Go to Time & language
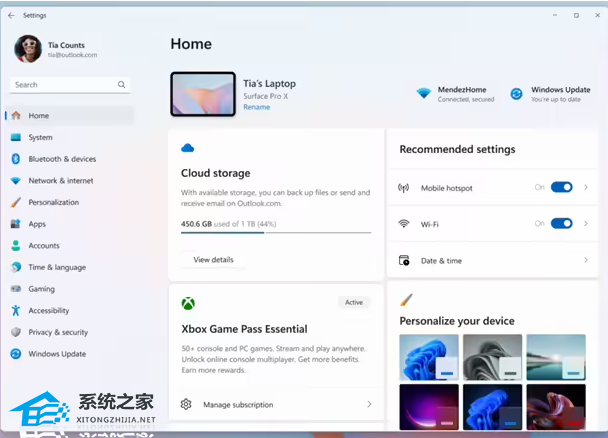This screenshot has height=438, width=608. [70, 267]
